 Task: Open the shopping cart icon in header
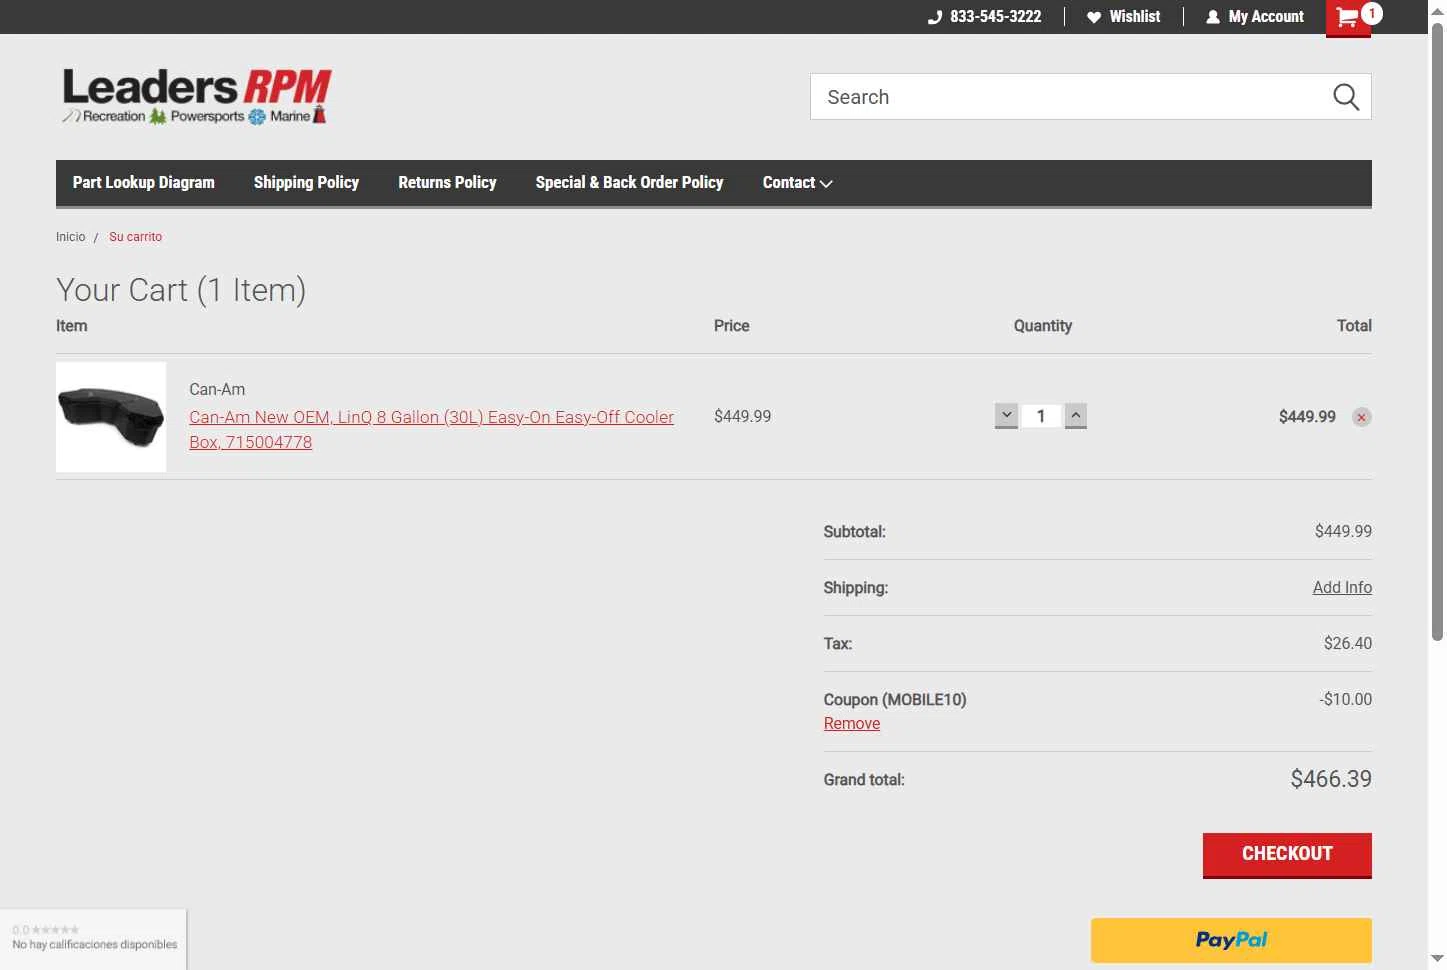point(1348,17)
